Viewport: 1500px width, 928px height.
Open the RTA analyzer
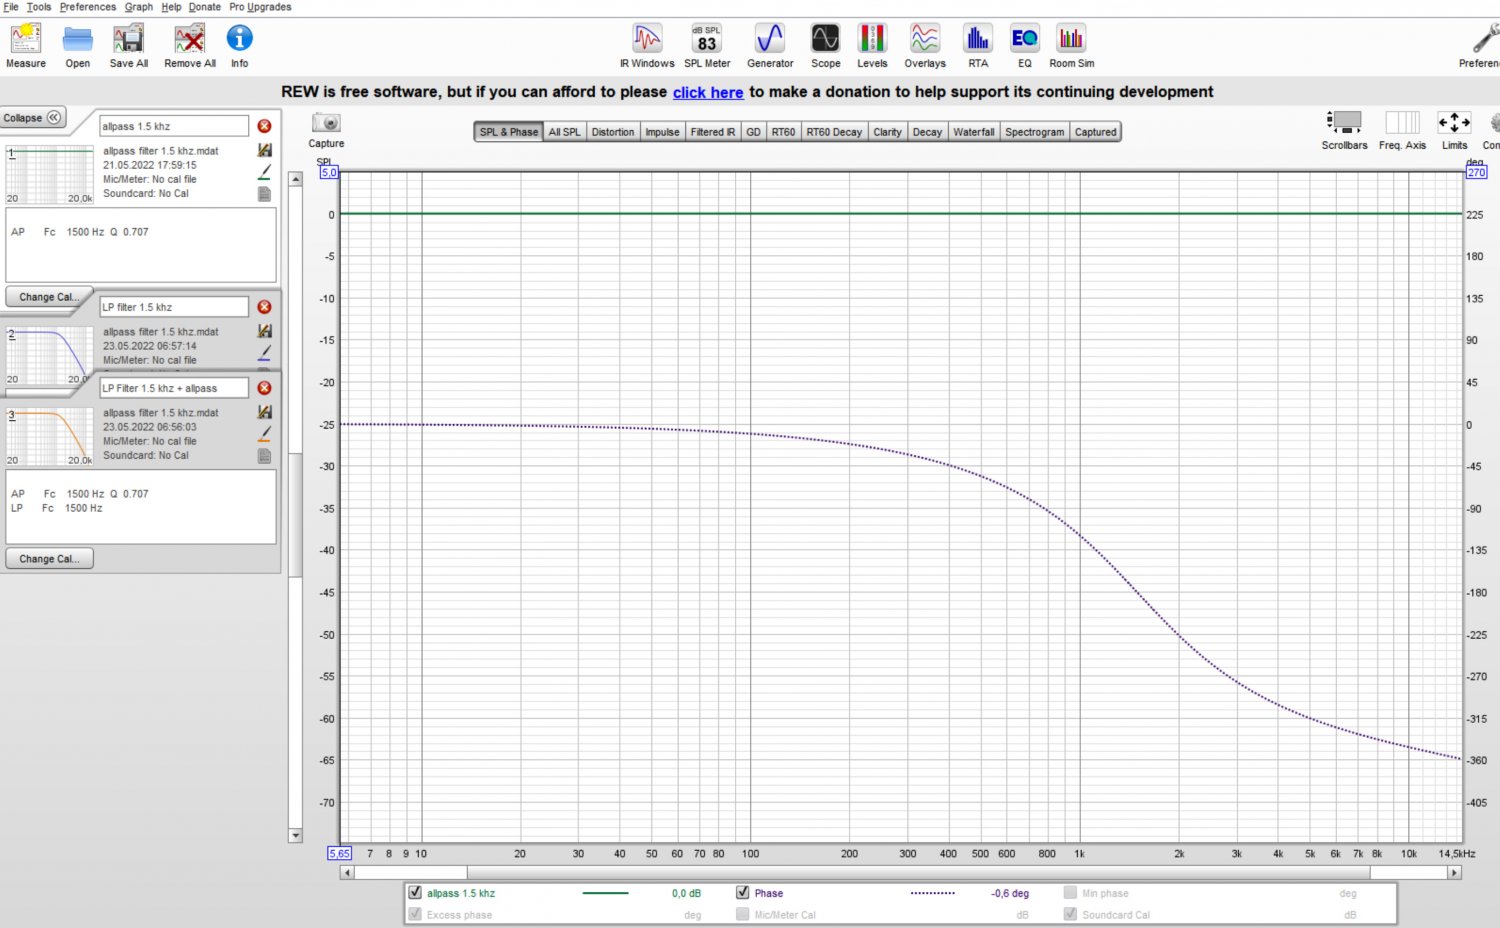977,39
